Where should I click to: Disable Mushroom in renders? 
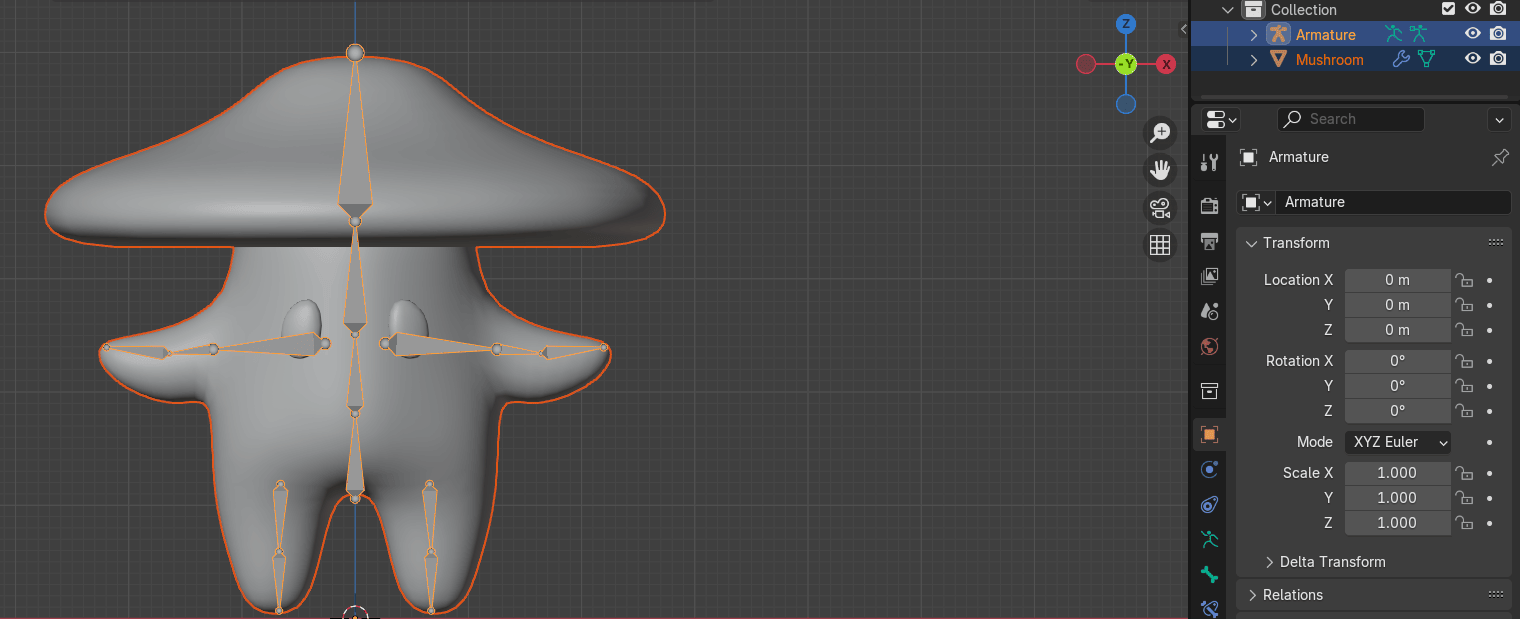coord(1497,60)
